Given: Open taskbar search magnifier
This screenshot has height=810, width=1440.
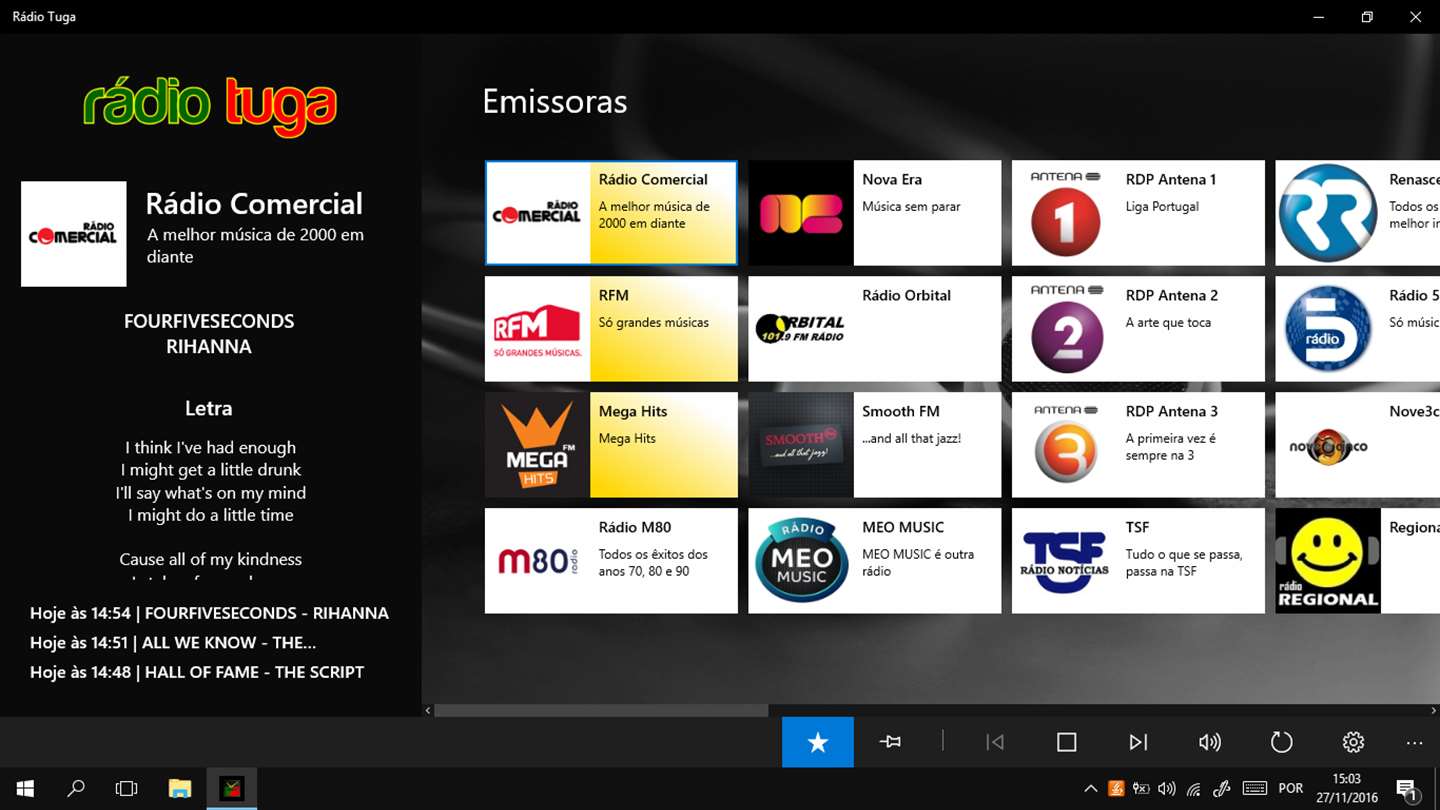Looking at the screenshot, I should pyautogui.click(x=76, y=789).
